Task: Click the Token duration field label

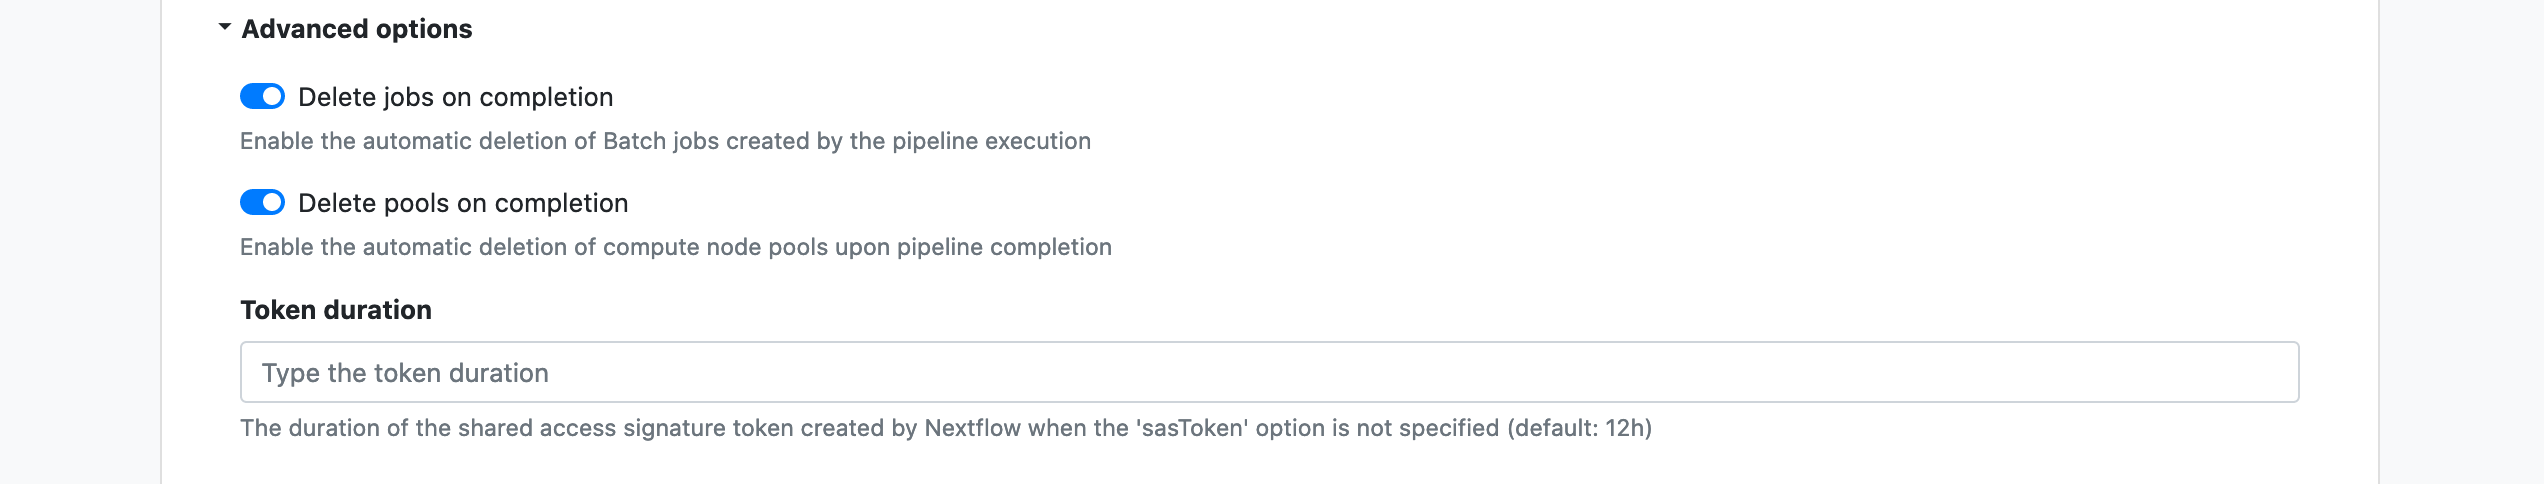Action: click(335, 310)
